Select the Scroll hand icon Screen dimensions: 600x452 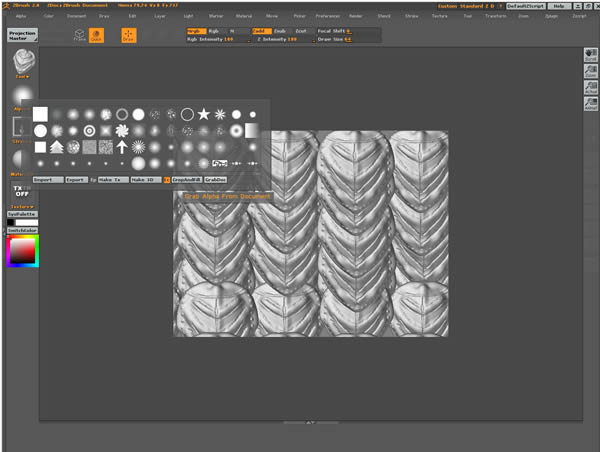point(590,55)
